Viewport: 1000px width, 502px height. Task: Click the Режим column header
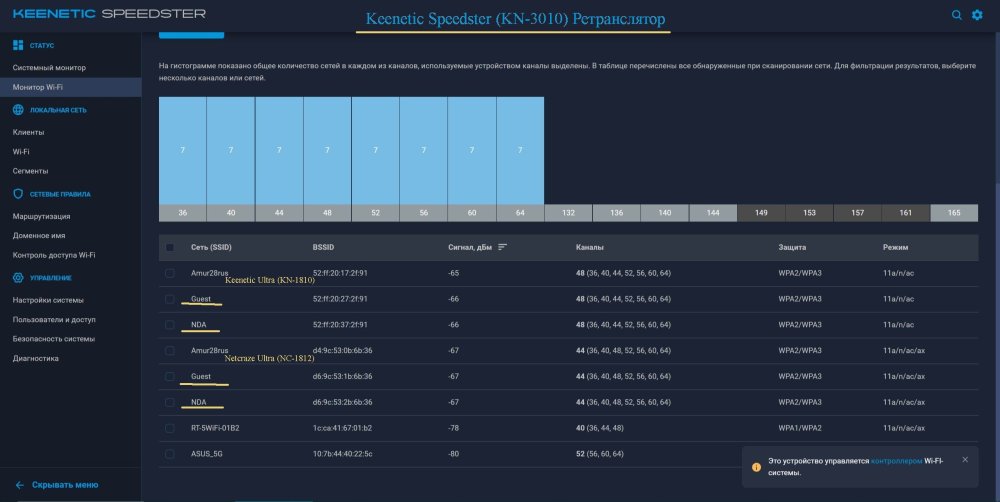point(895,247)
